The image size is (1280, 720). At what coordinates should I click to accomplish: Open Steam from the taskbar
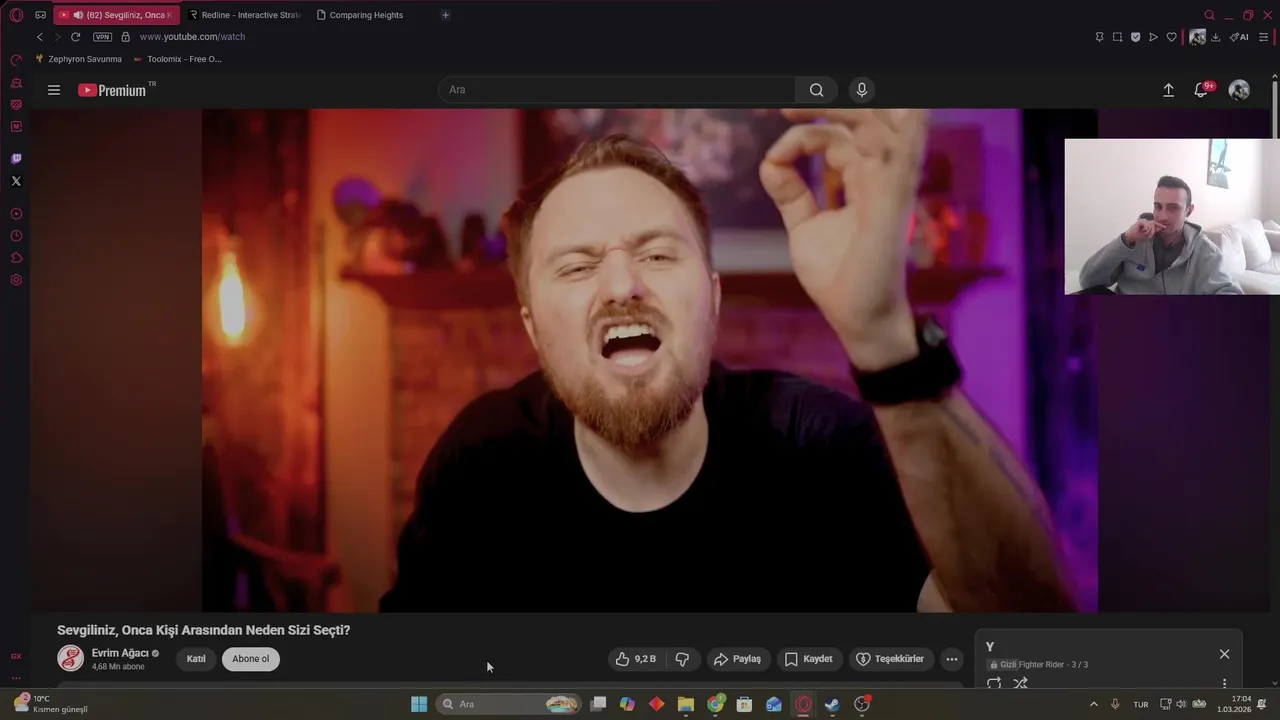click(832, 704)
